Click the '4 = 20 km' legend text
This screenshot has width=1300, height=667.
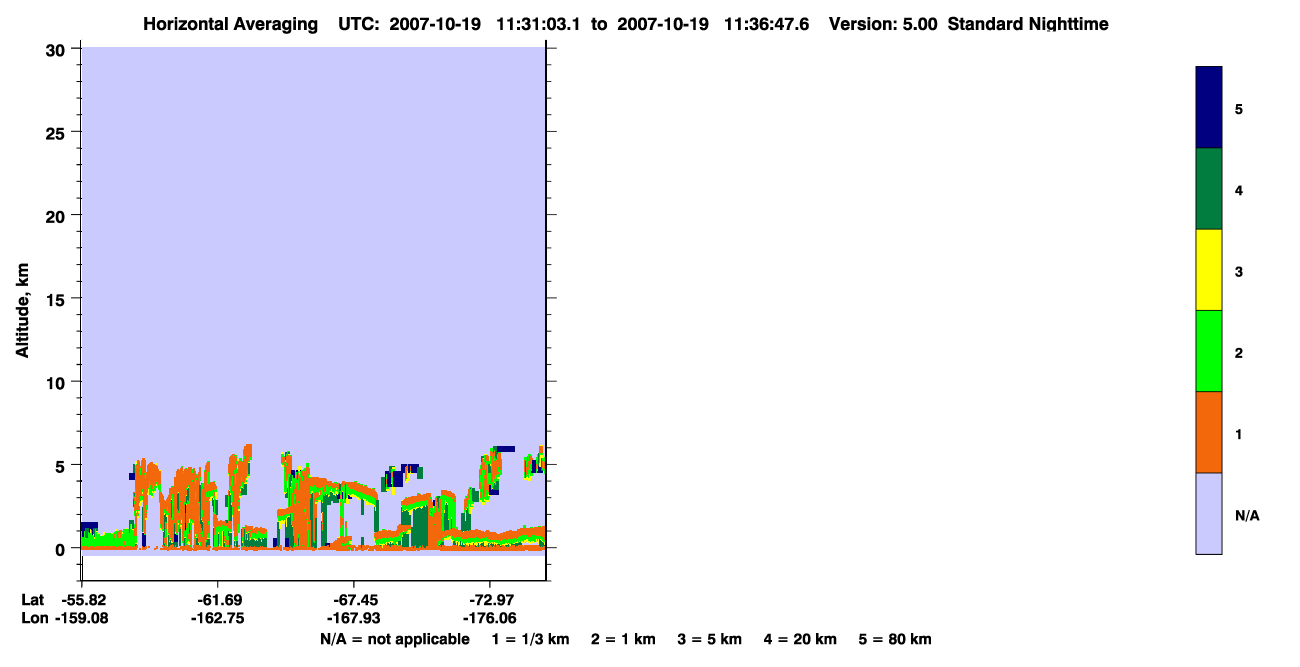(x=800, y=639)
